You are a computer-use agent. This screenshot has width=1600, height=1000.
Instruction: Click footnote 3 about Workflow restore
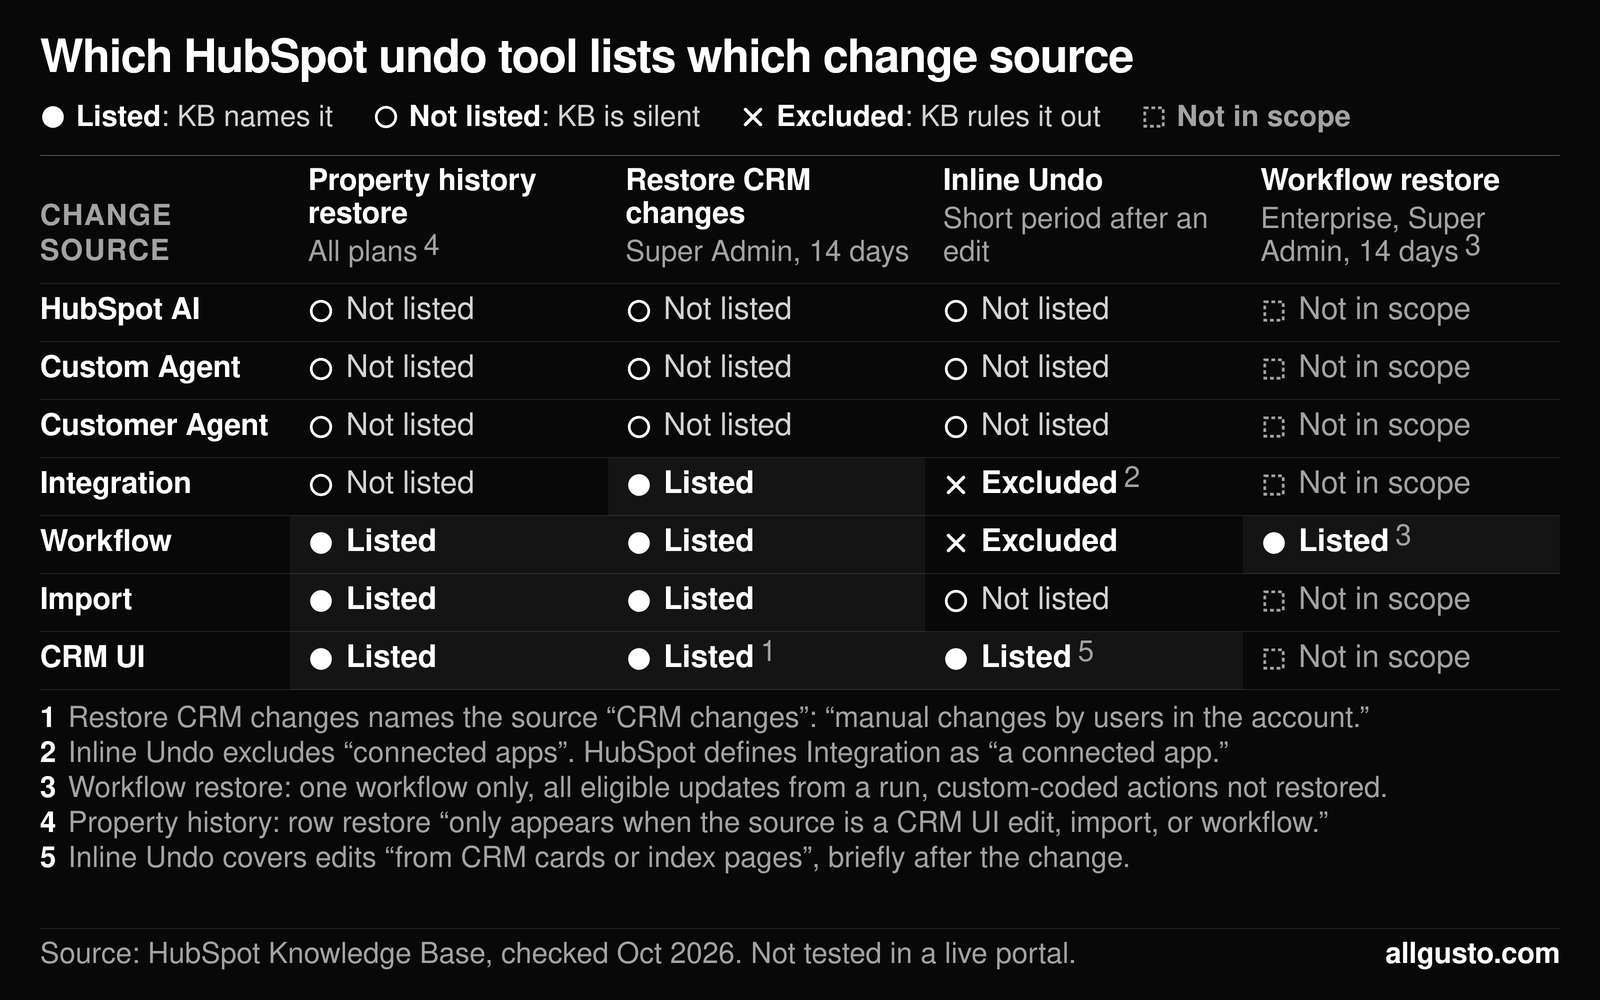pyautogui.click(x=714, y=788)
